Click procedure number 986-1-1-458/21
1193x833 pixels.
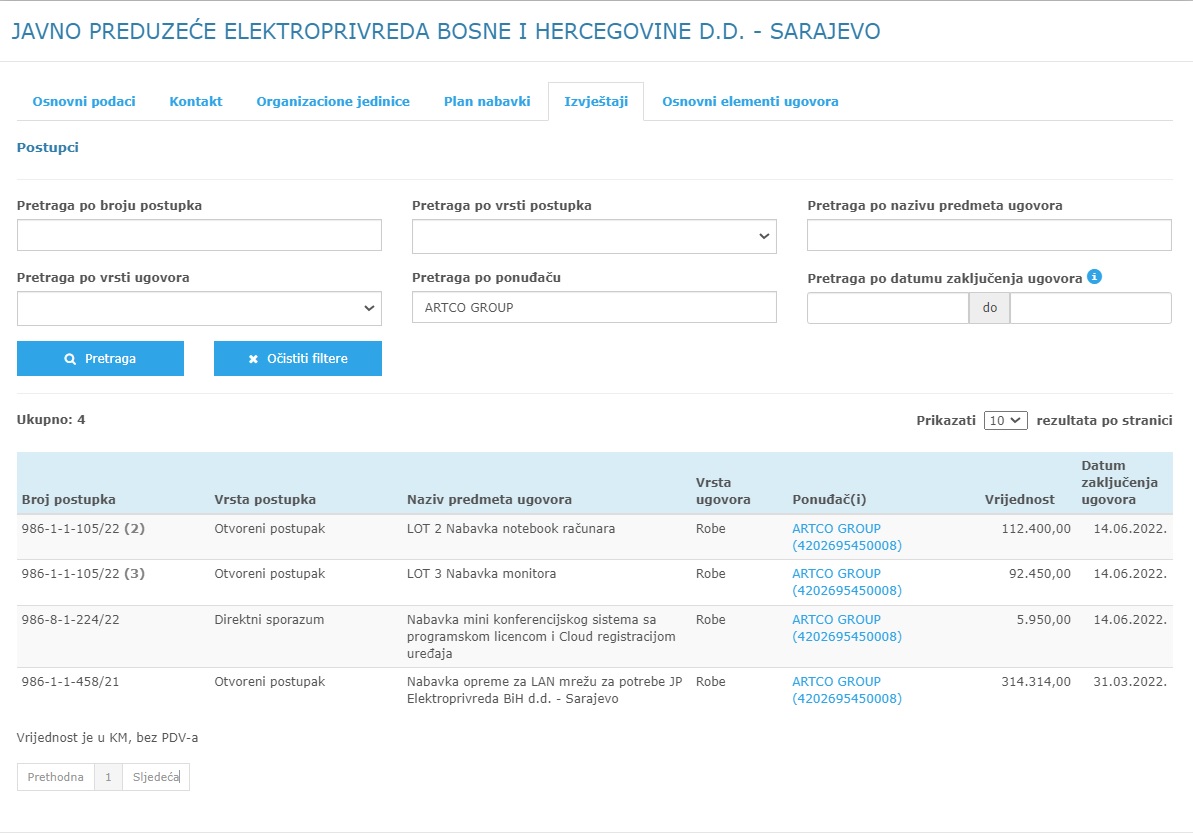pyautogui.click(x=70, y=682)
